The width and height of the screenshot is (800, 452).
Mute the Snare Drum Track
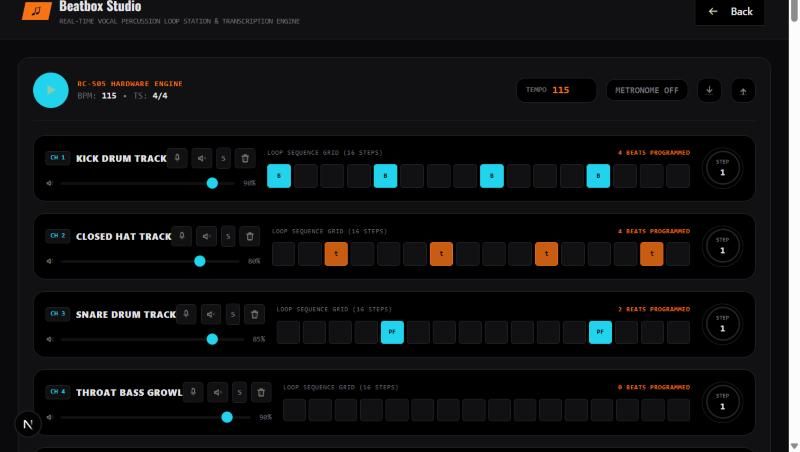[211, 314]
